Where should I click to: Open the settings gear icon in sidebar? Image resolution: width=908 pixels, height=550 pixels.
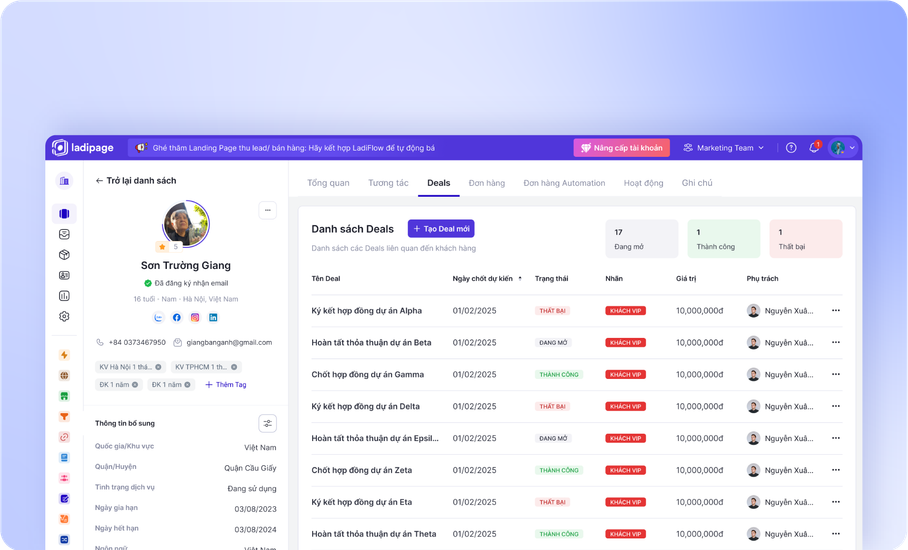point(64,316)
